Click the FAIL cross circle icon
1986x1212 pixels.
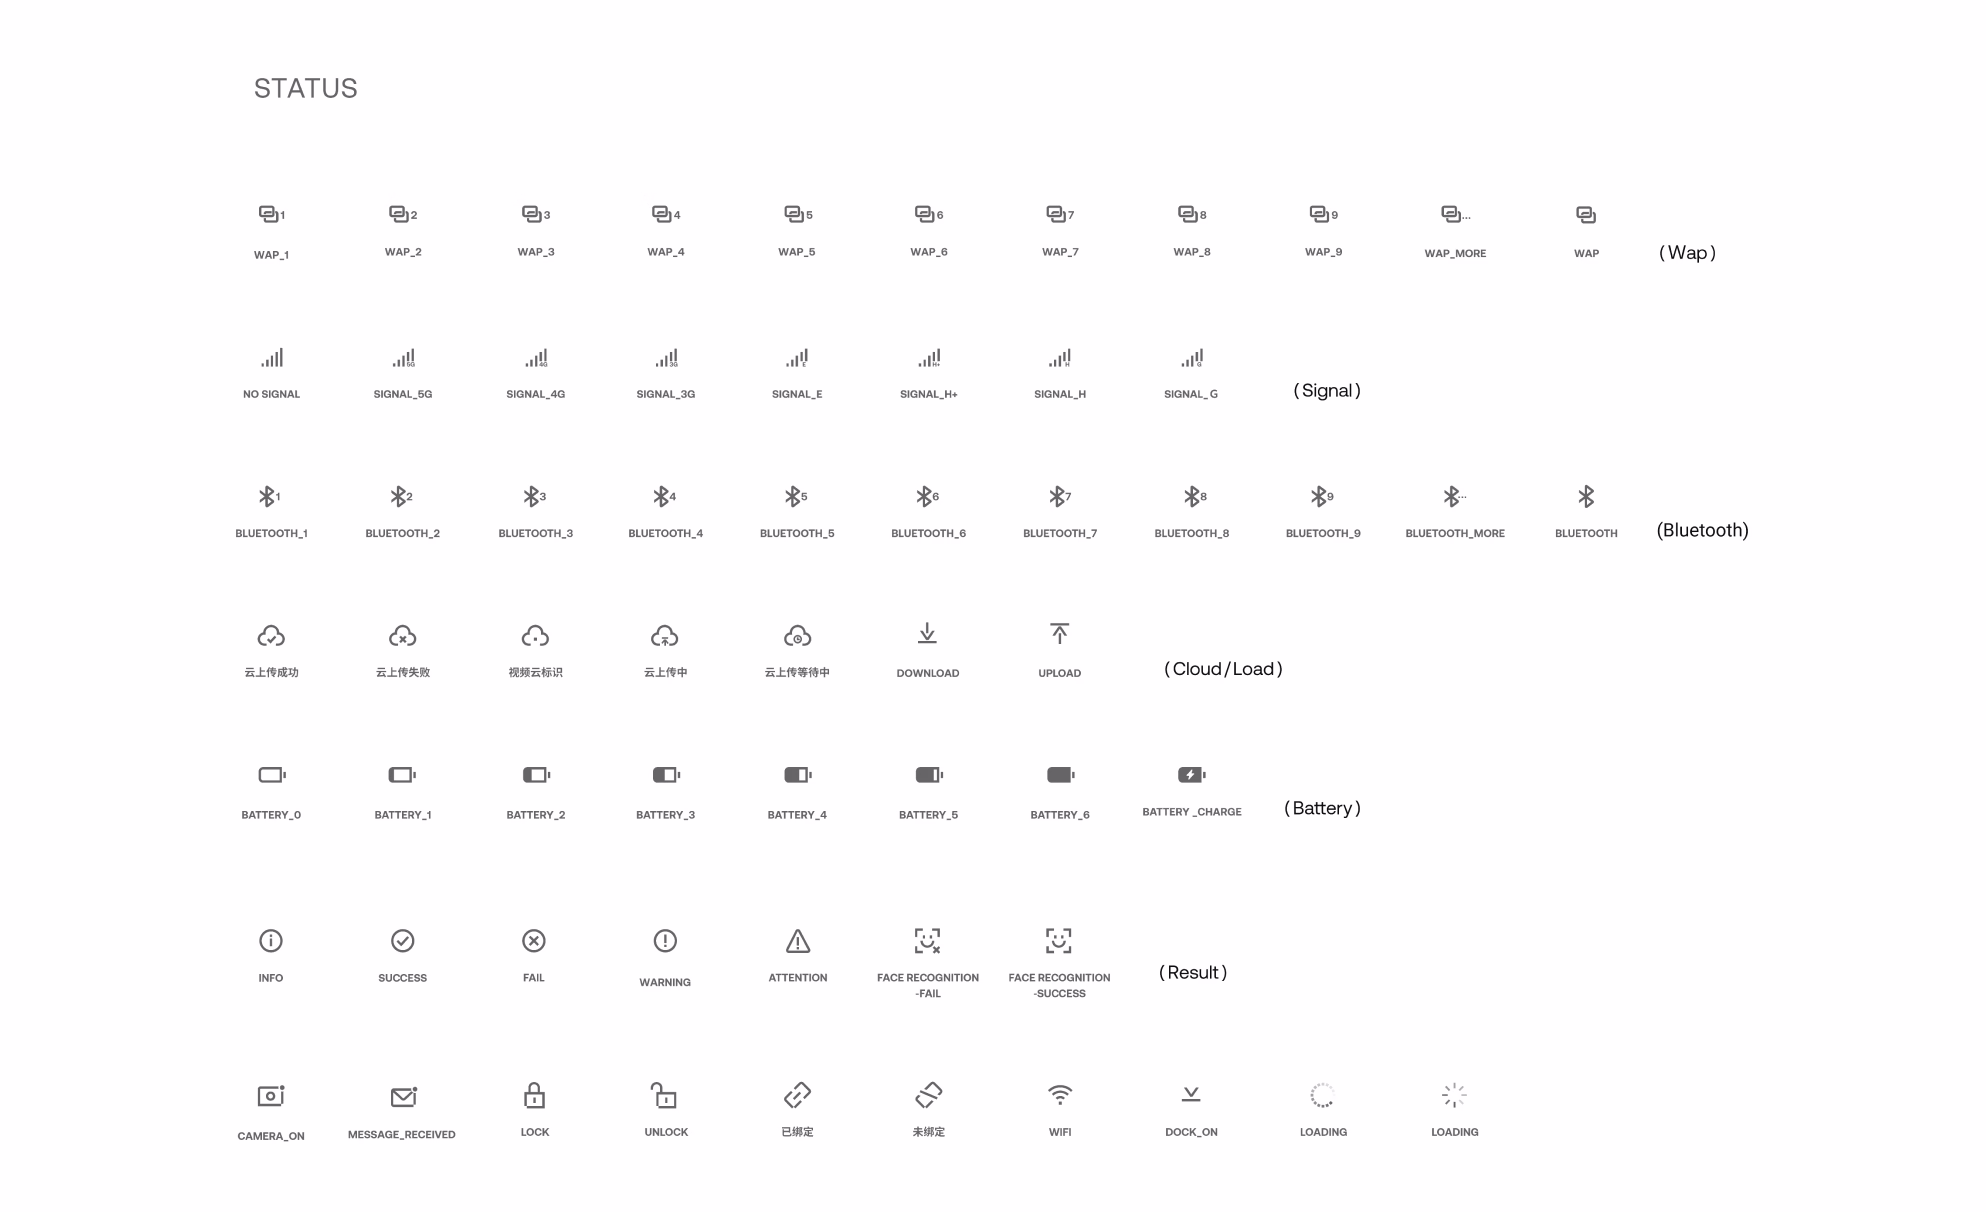click(534, 941)
